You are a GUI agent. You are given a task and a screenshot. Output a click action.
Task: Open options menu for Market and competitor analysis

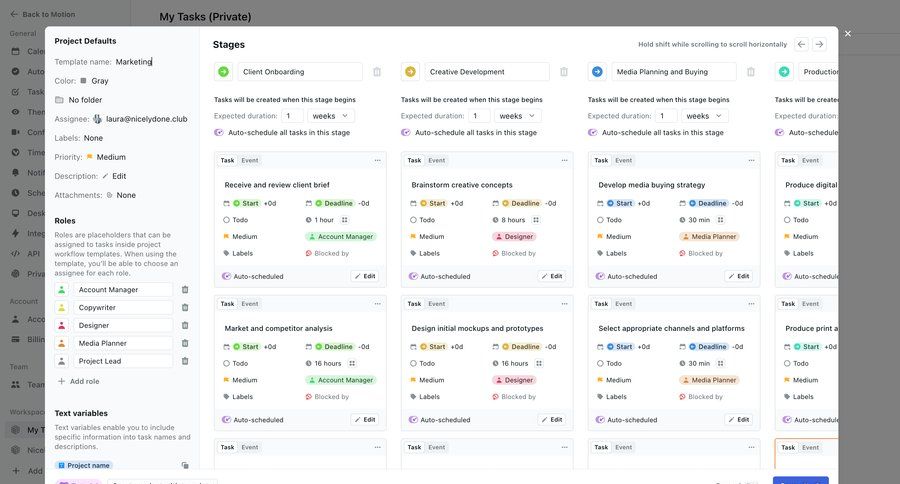click(x=378, y=304)
